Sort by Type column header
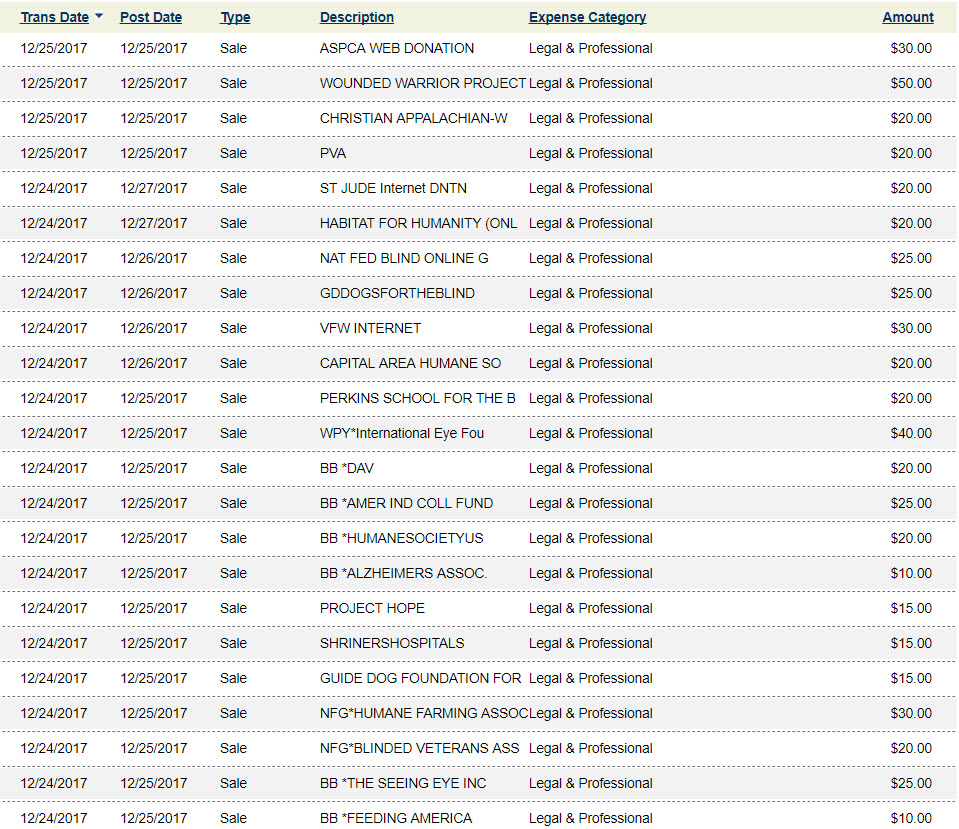The image size is (959, 829). click(235, 17)
